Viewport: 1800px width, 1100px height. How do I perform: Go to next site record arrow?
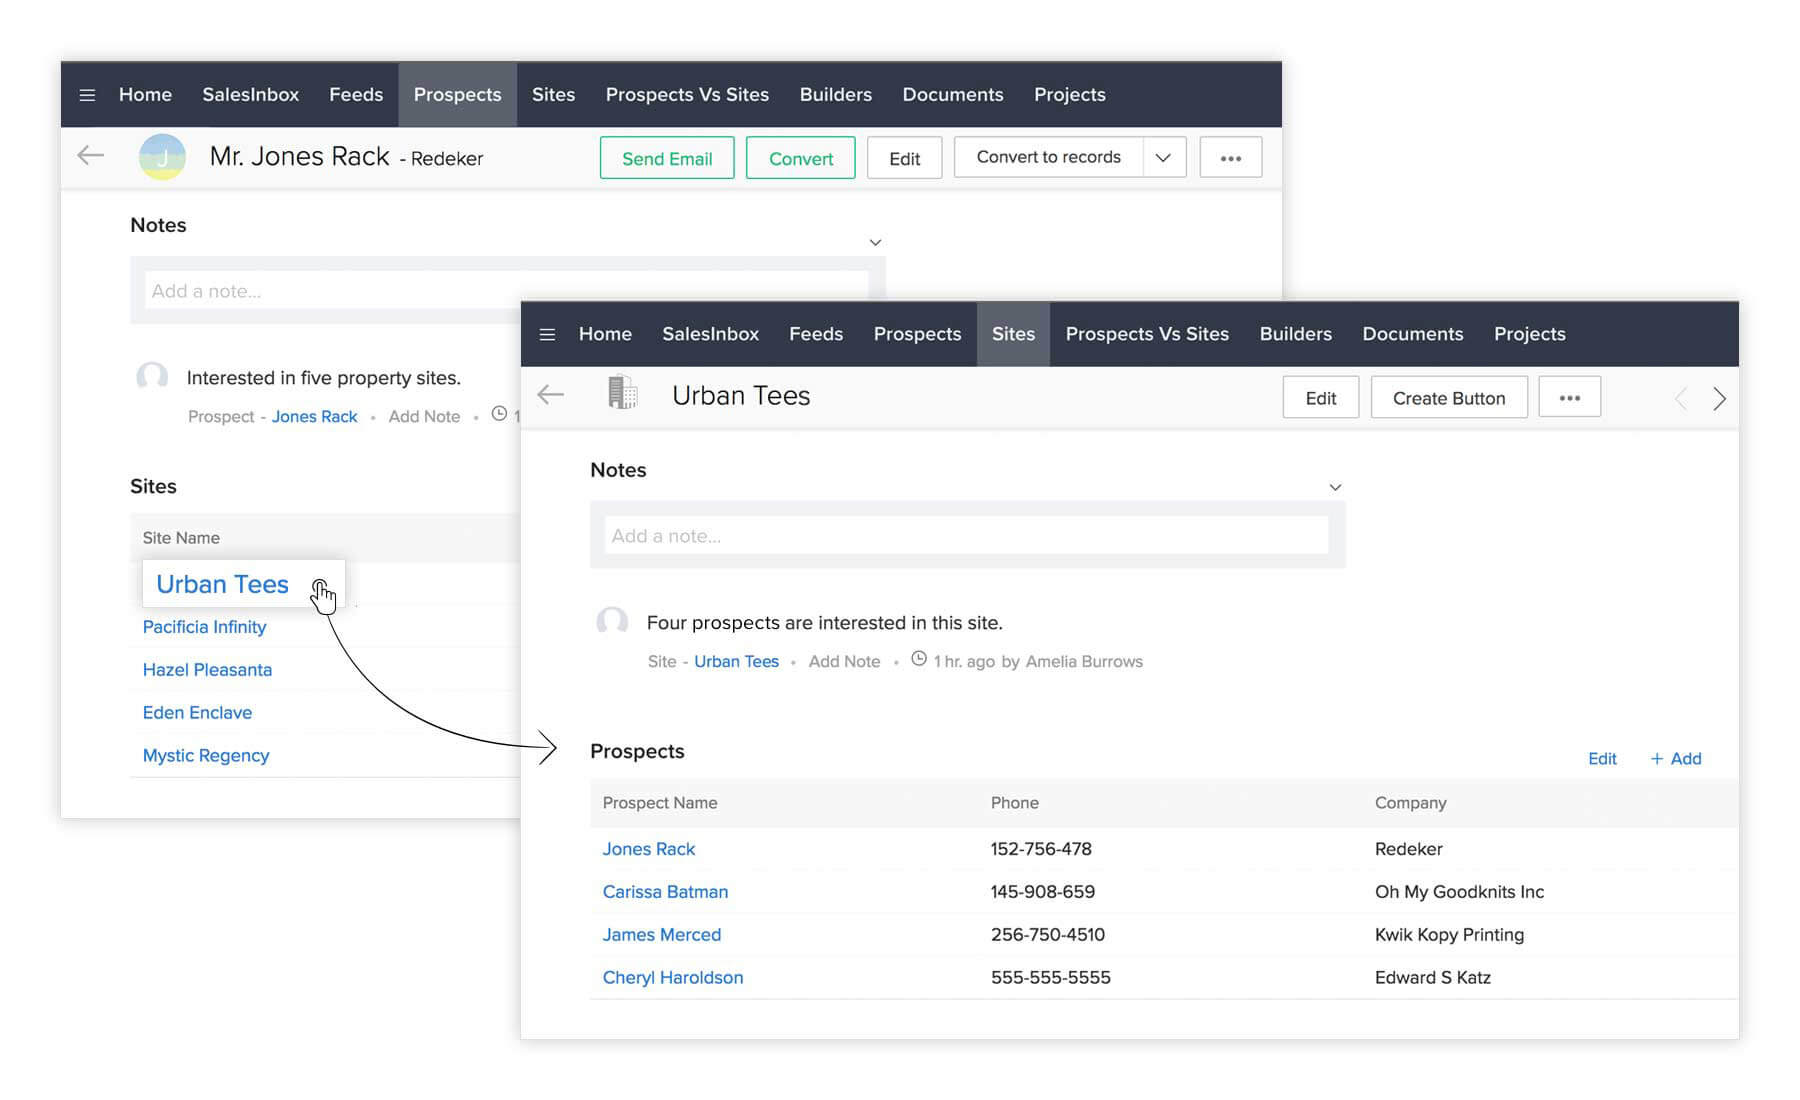(1719, 398)
